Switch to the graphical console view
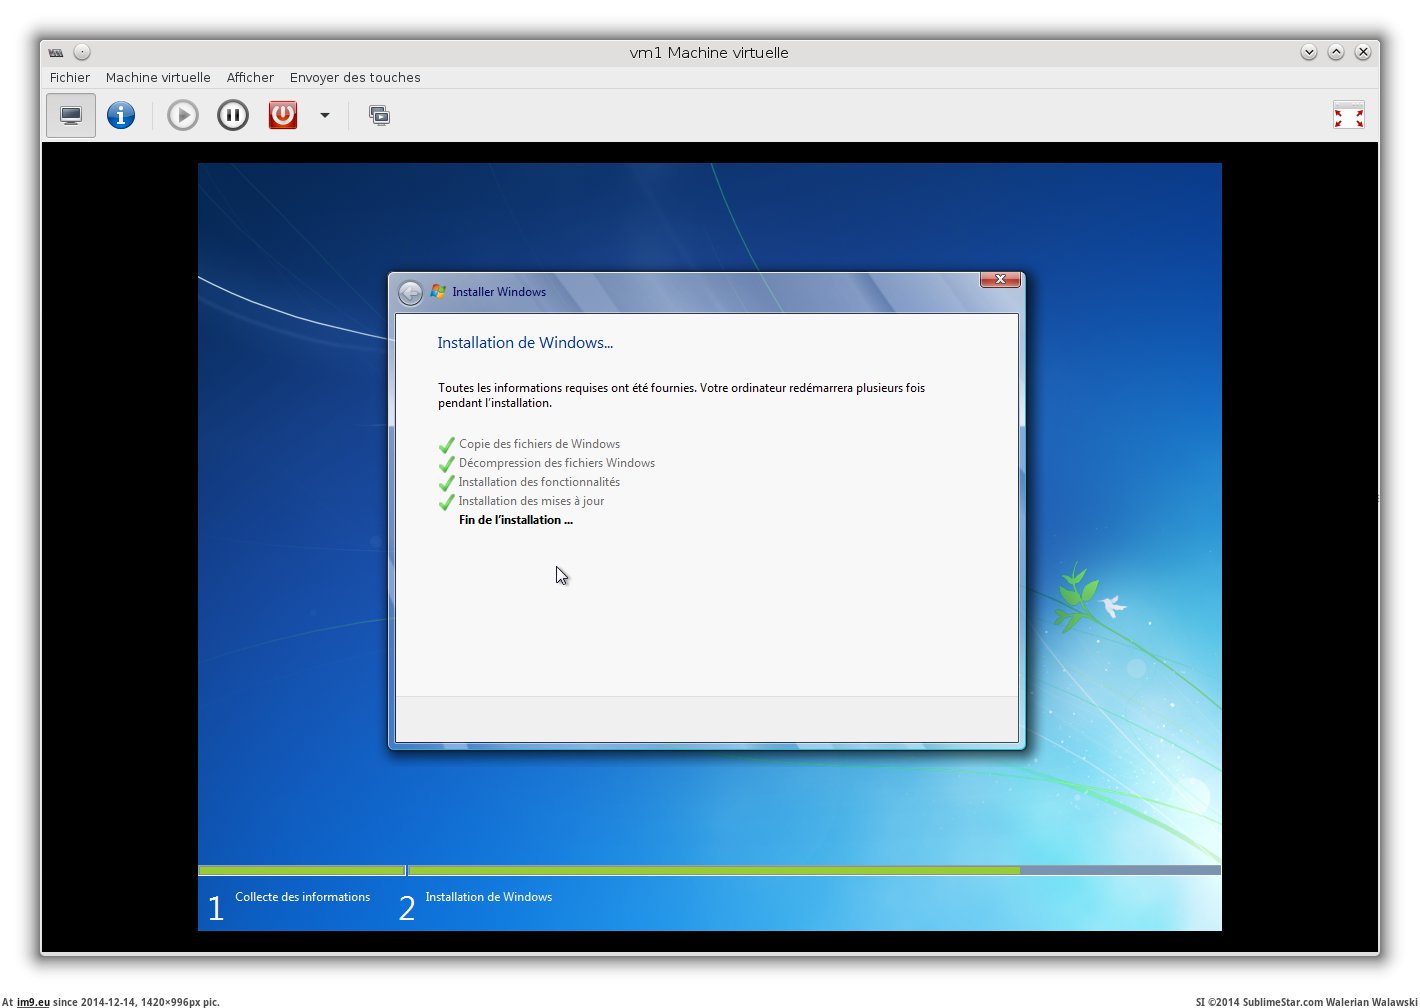Viewport: 1420px width, 1008px height. (x=71, y=116)
